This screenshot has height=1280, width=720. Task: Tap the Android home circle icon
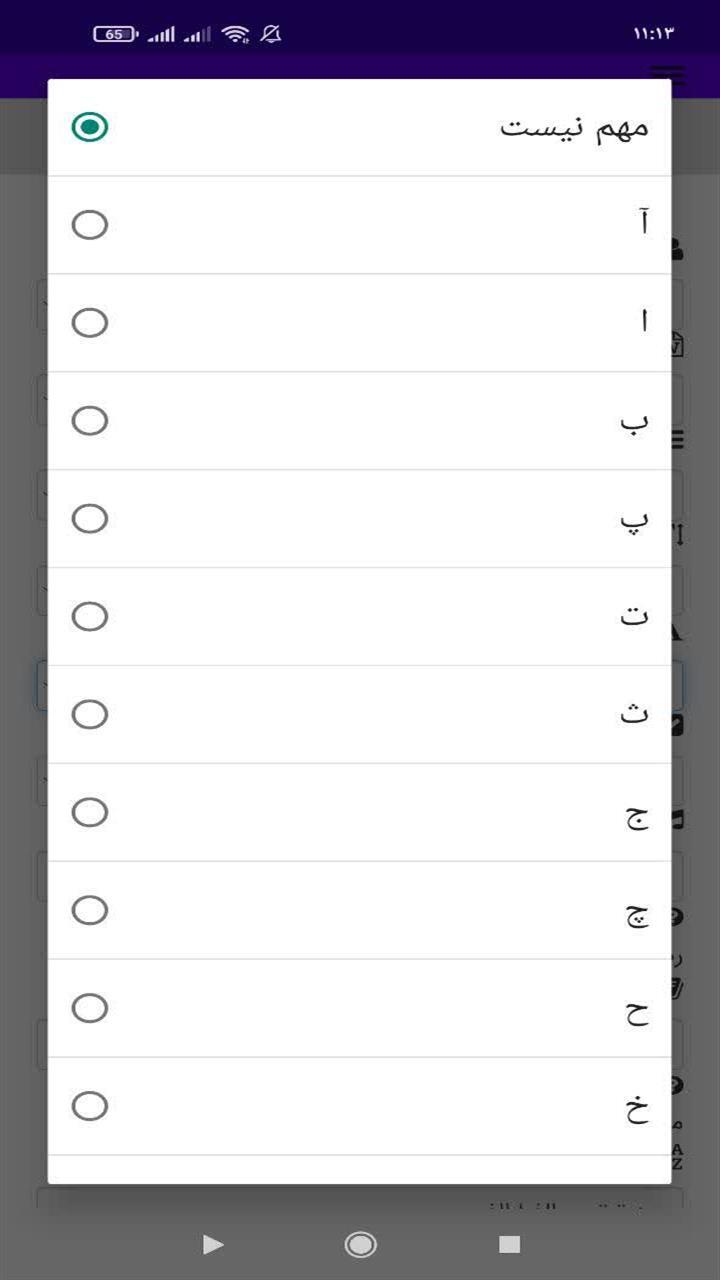click(360, 1244)
